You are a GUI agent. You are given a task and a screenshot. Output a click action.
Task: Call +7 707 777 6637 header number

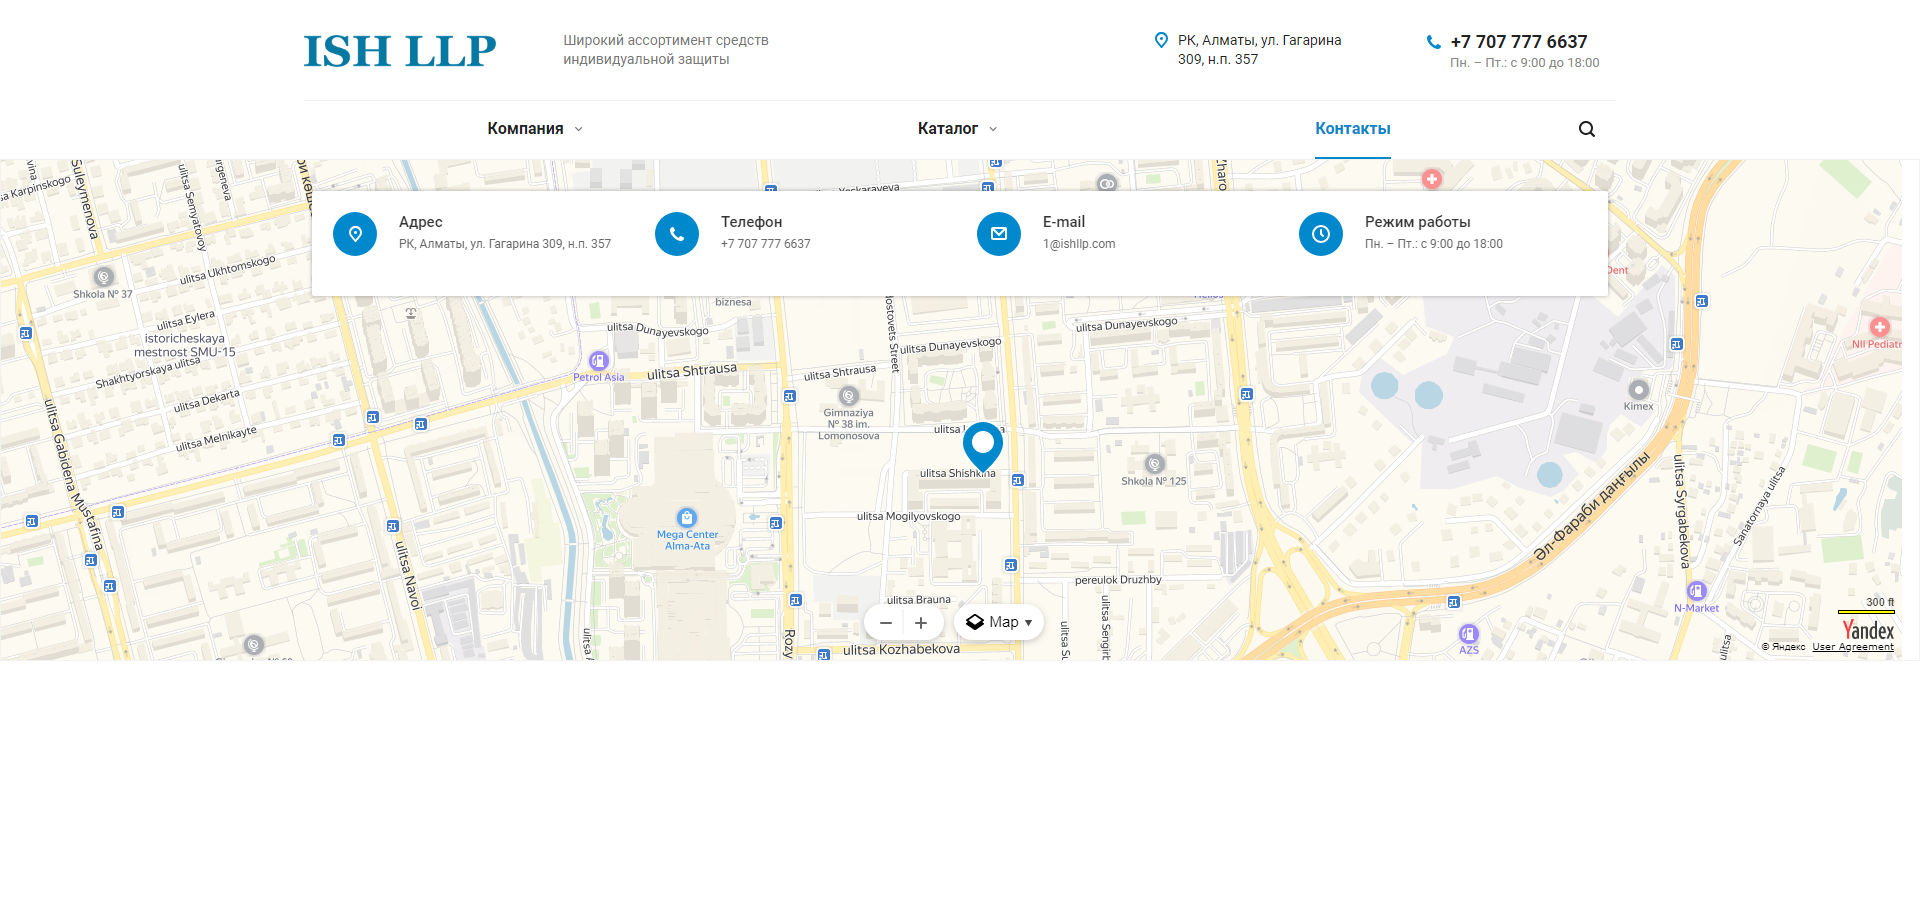(1519, 42)
